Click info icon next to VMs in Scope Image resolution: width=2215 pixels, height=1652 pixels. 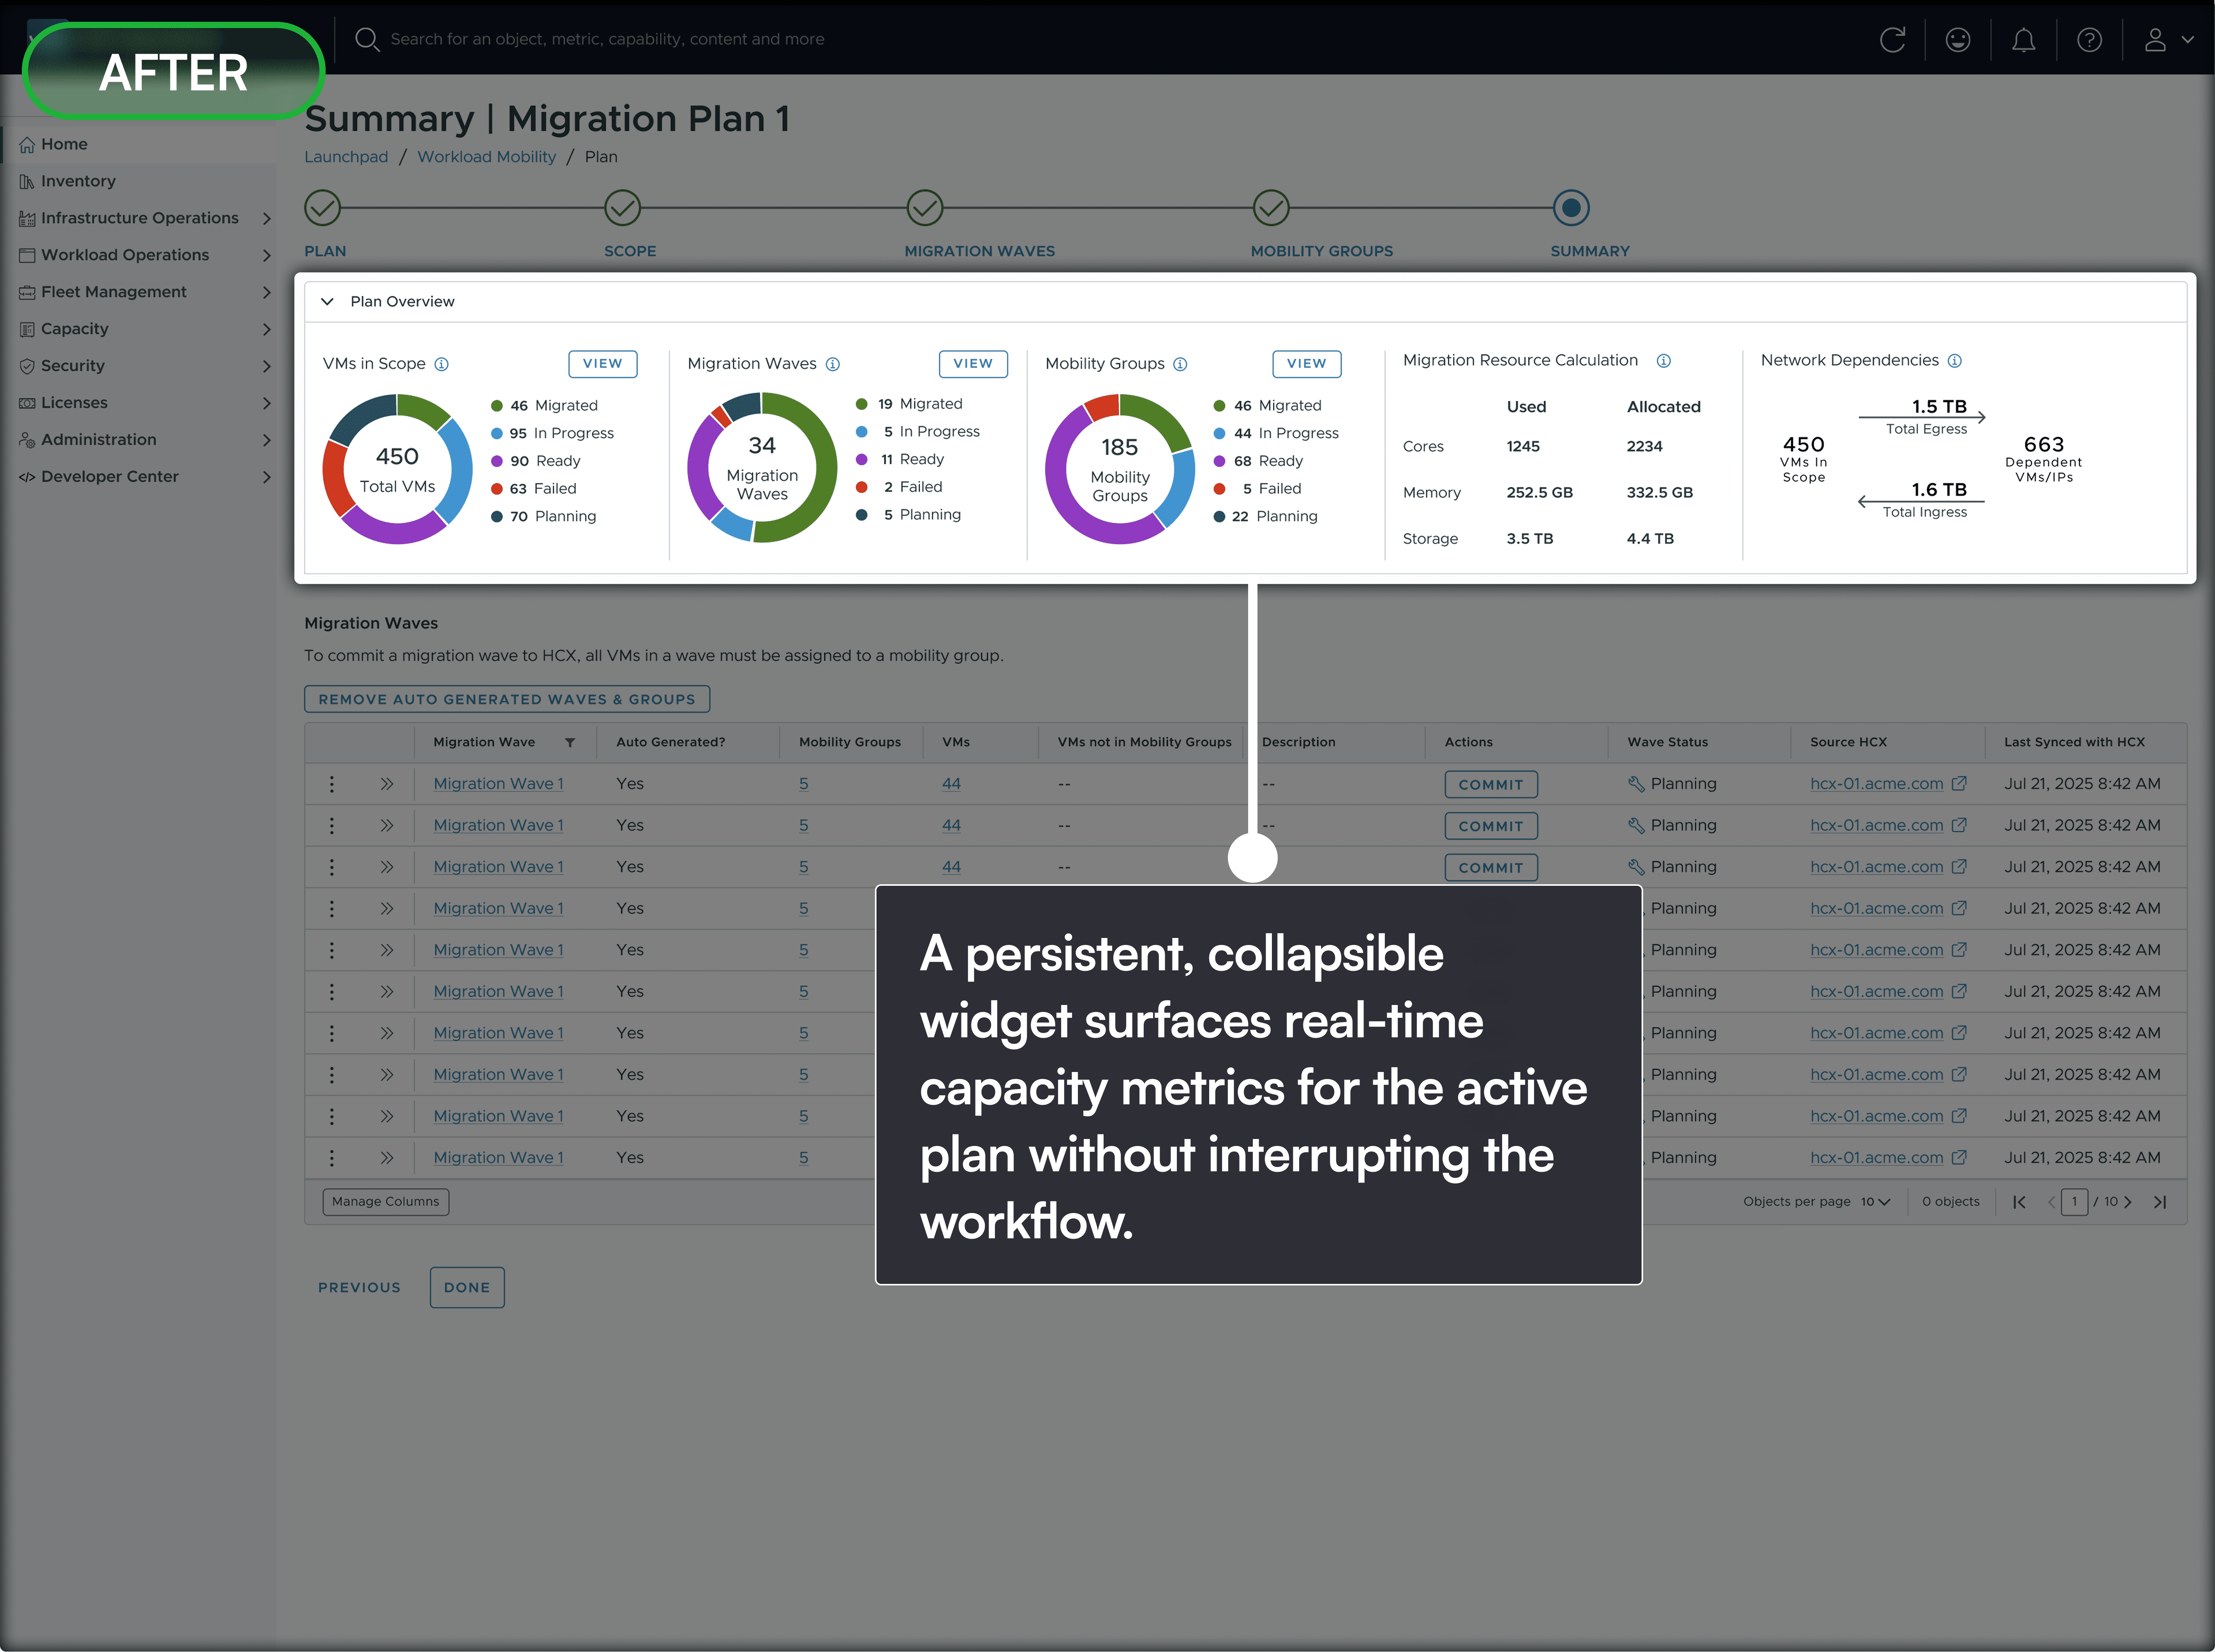click(x=441, y=364)
